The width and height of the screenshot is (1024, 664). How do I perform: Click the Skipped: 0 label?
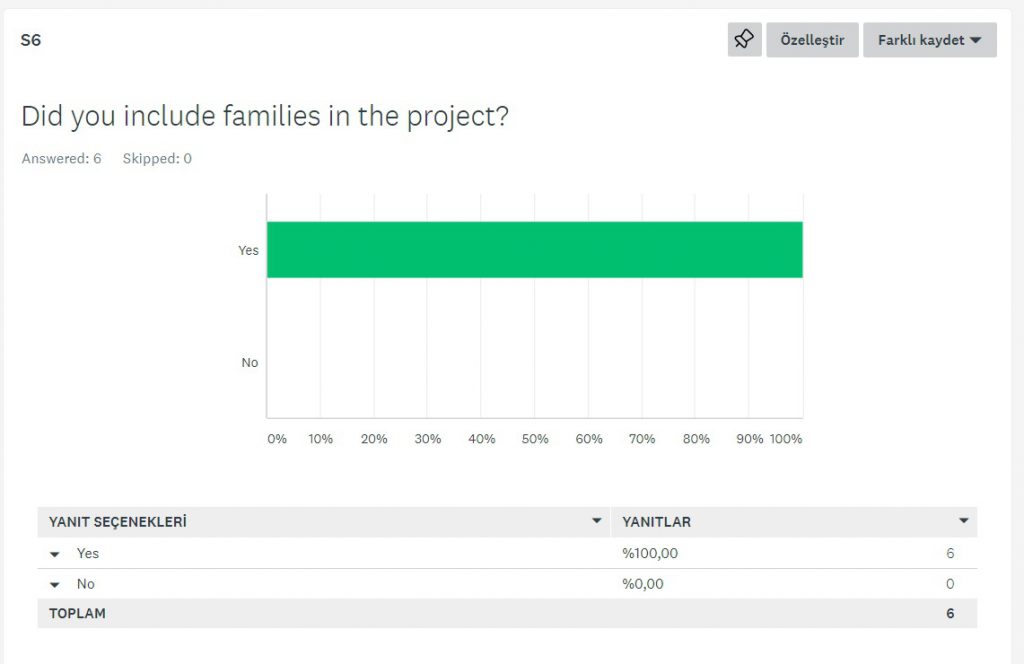point(156,158)
